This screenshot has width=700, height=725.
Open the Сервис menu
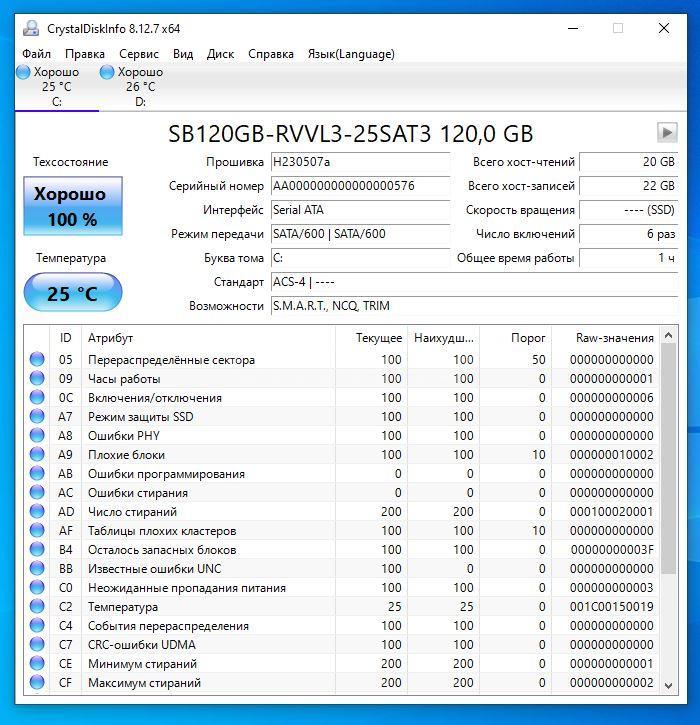[138, 54]
